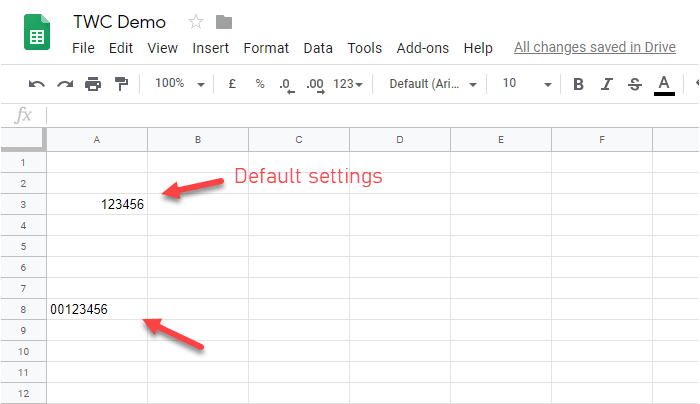
Task: Toggle strikethrough formatting
Action: (x=634, y=84)
